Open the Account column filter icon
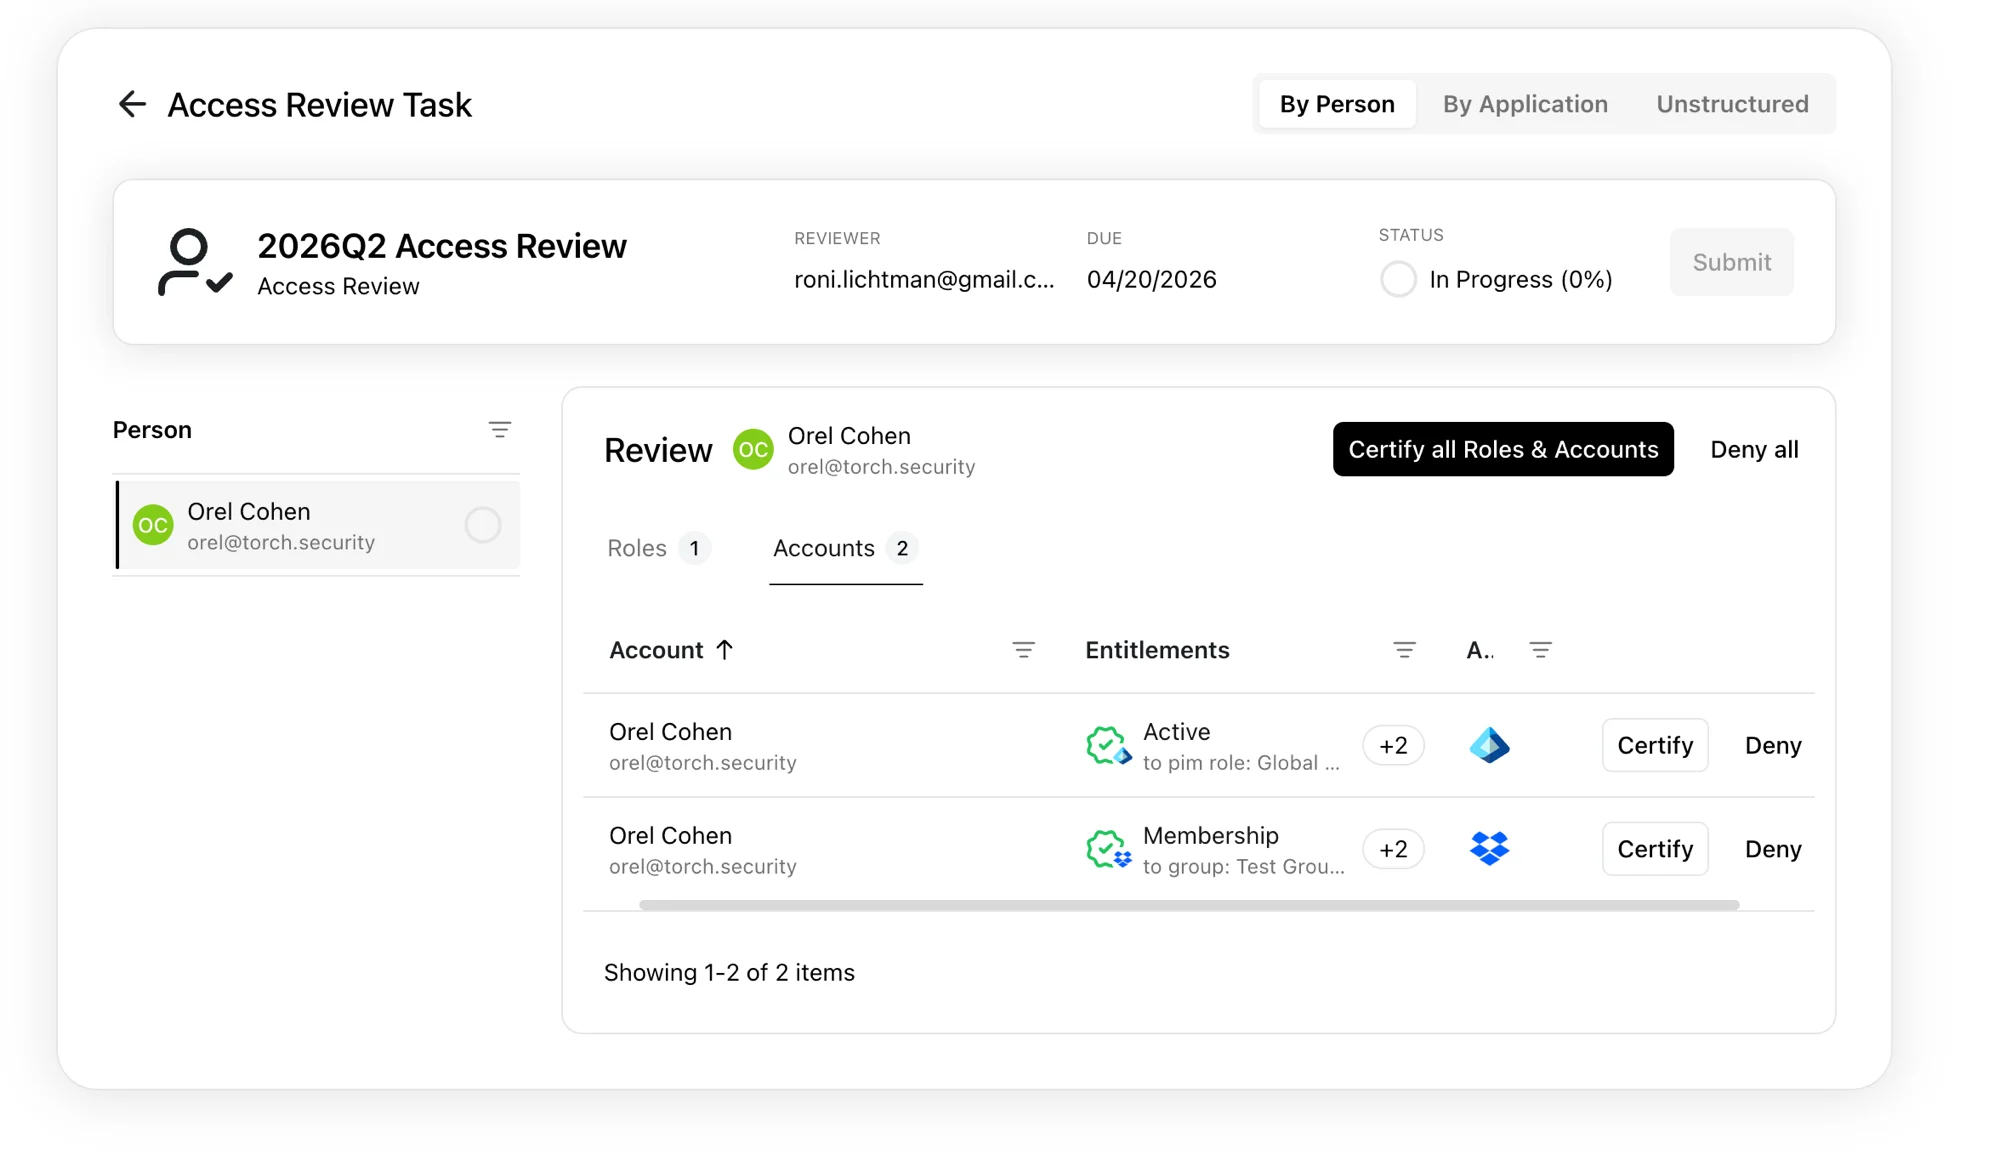Screen dimensions: 2000x1150 (1024, 650)
